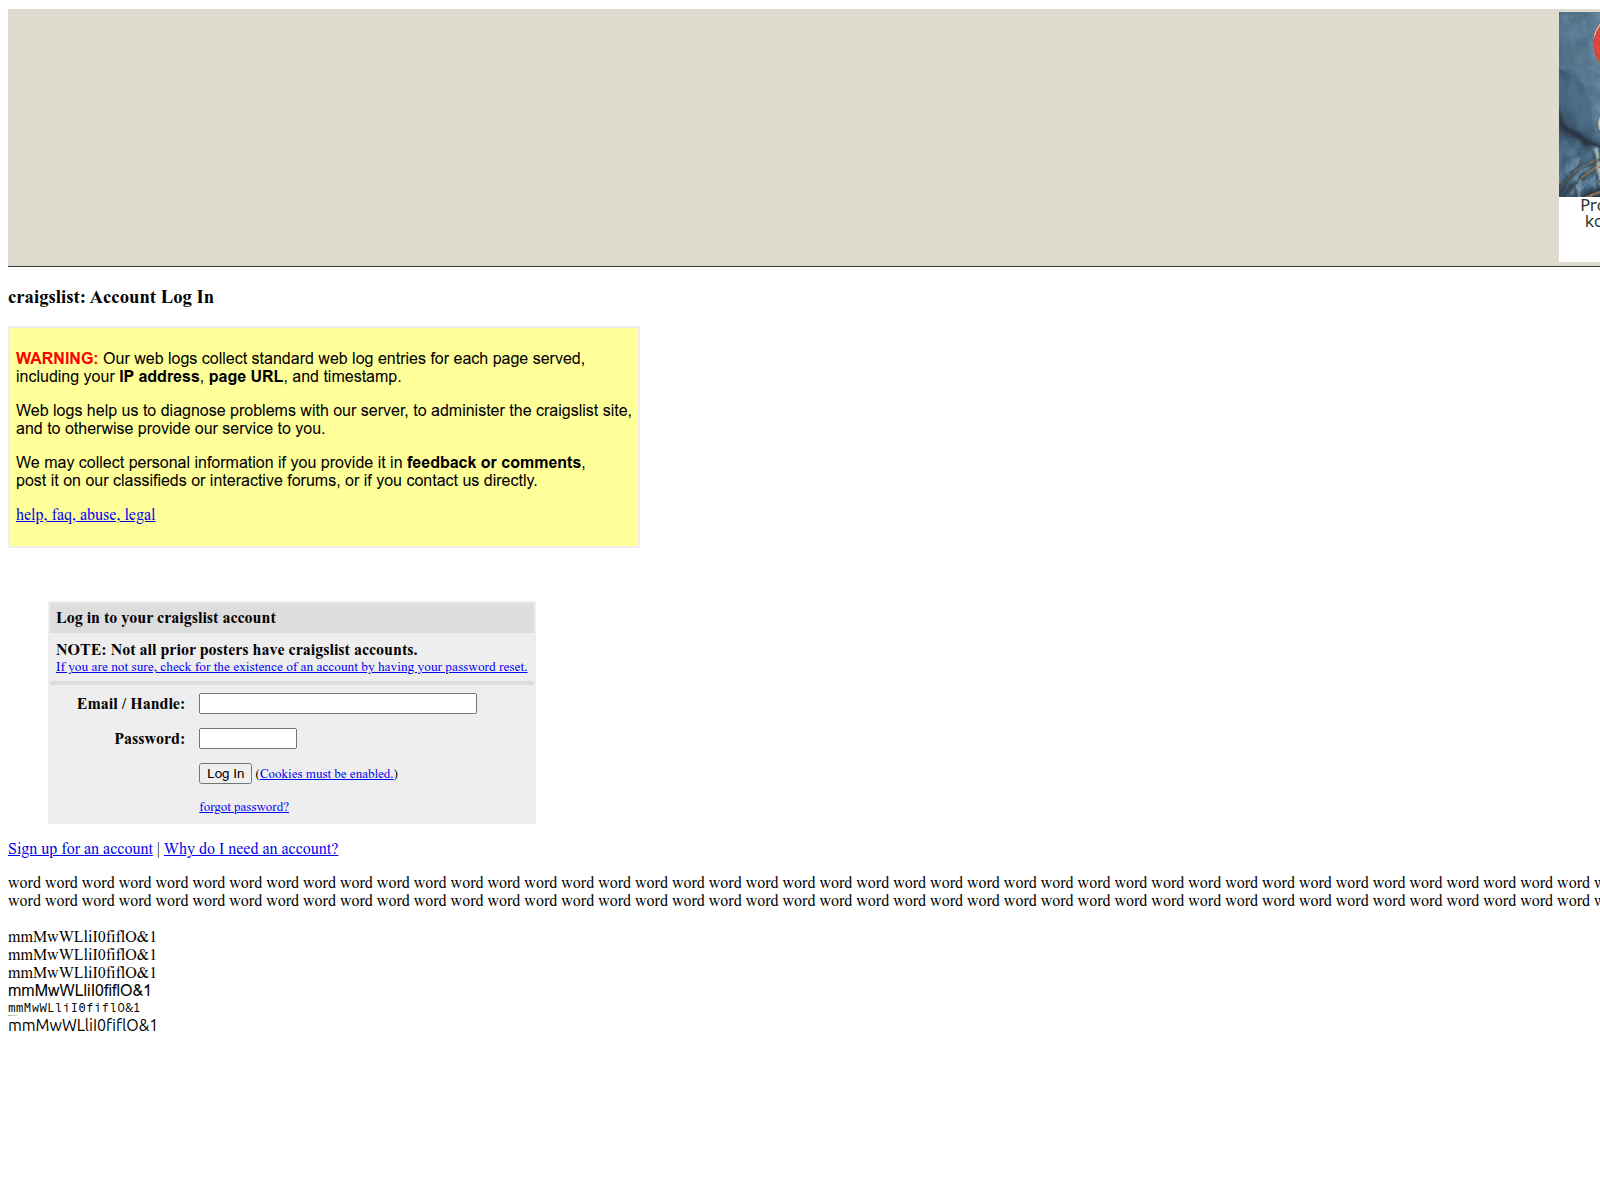Click the 'Password:' label
The width and height of the screenshot is (1600, 1200).
coord(149,739)
